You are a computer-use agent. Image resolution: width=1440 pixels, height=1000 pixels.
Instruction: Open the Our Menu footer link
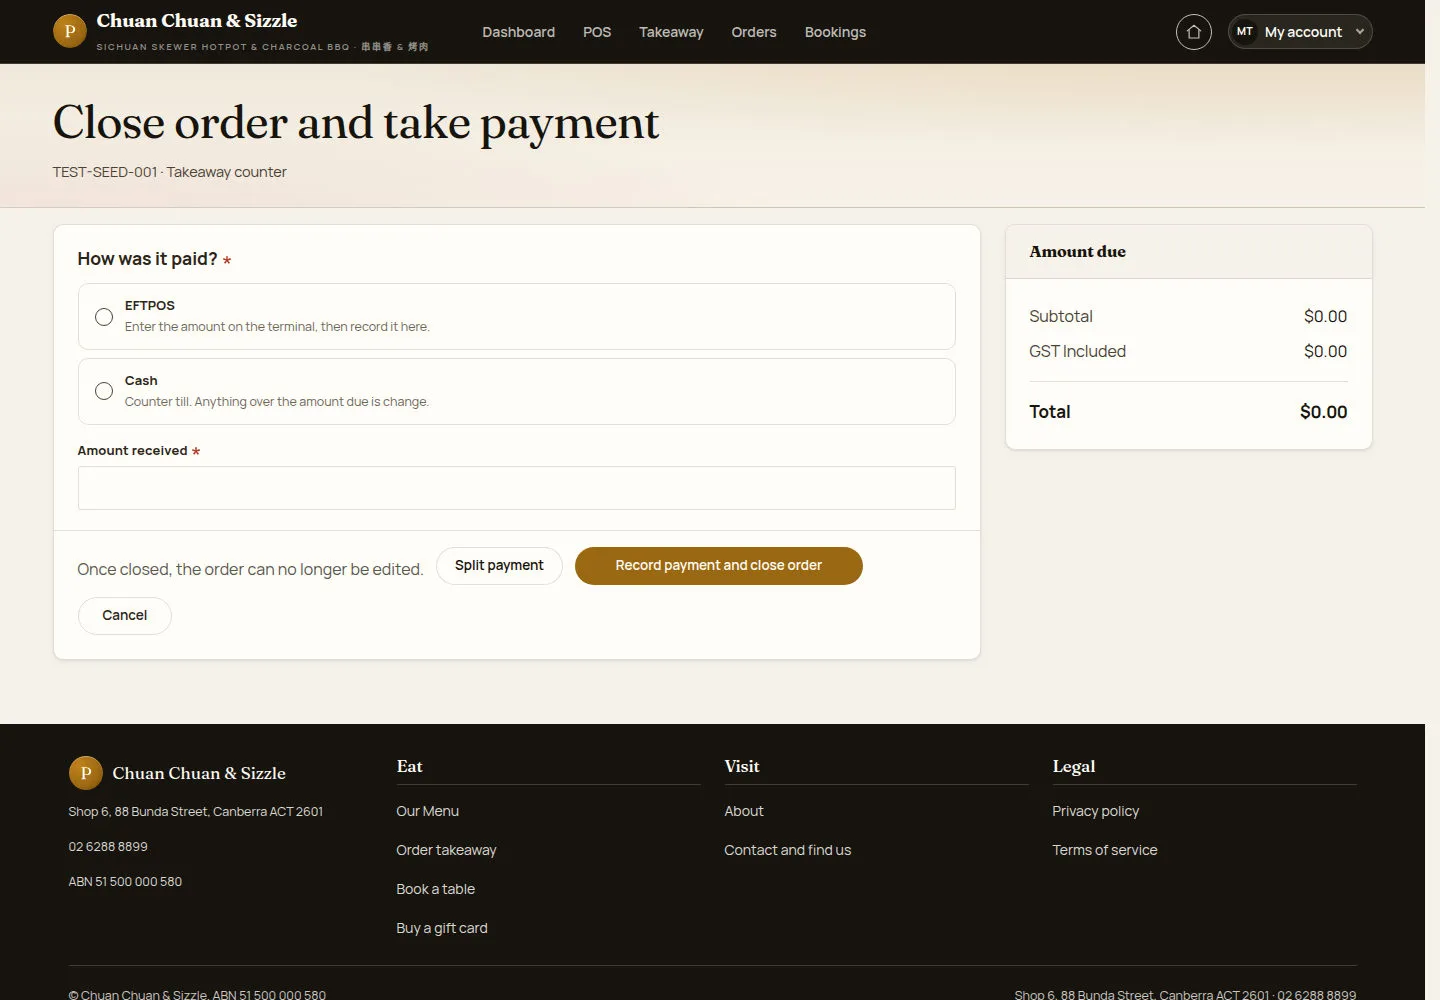tap(427, 811)
